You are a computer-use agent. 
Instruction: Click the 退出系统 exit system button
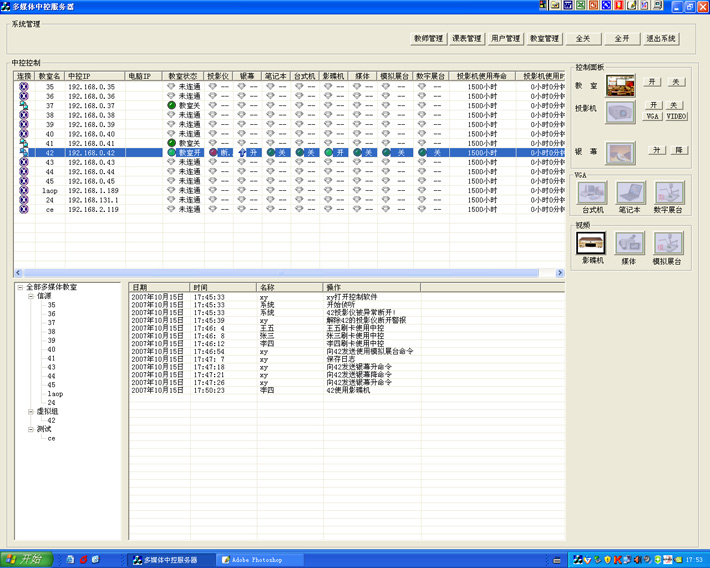661,39
